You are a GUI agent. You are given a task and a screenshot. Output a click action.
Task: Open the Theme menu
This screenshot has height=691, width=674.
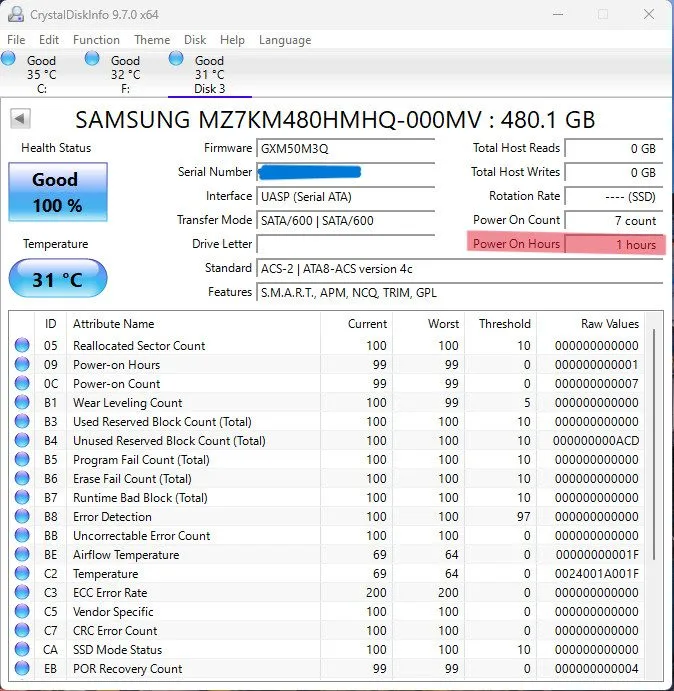click(152, 40)
